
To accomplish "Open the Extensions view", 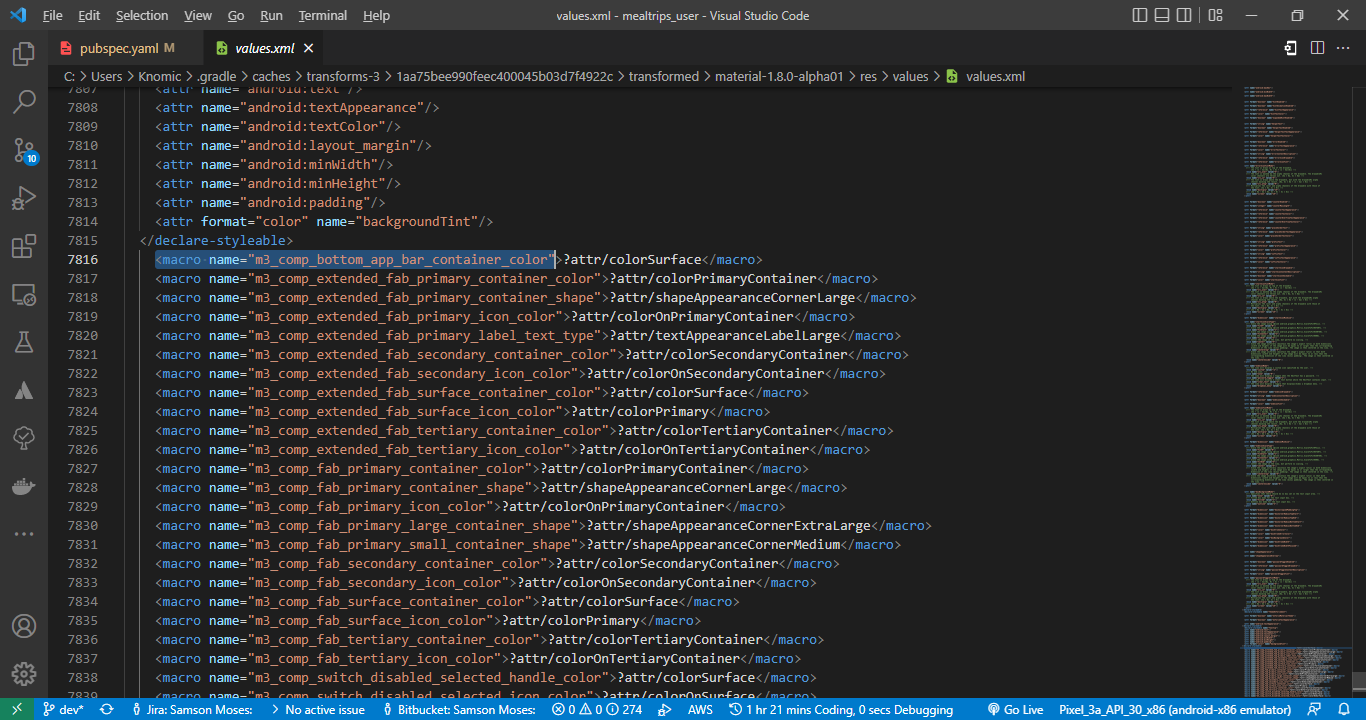I will pos(24,246).
